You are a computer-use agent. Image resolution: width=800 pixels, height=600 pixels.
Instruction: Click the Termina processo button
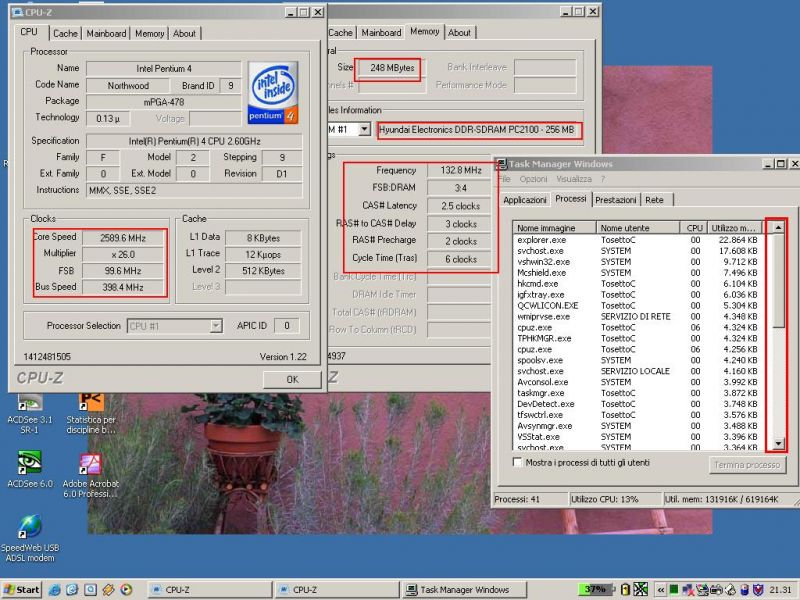coord(747,465)
